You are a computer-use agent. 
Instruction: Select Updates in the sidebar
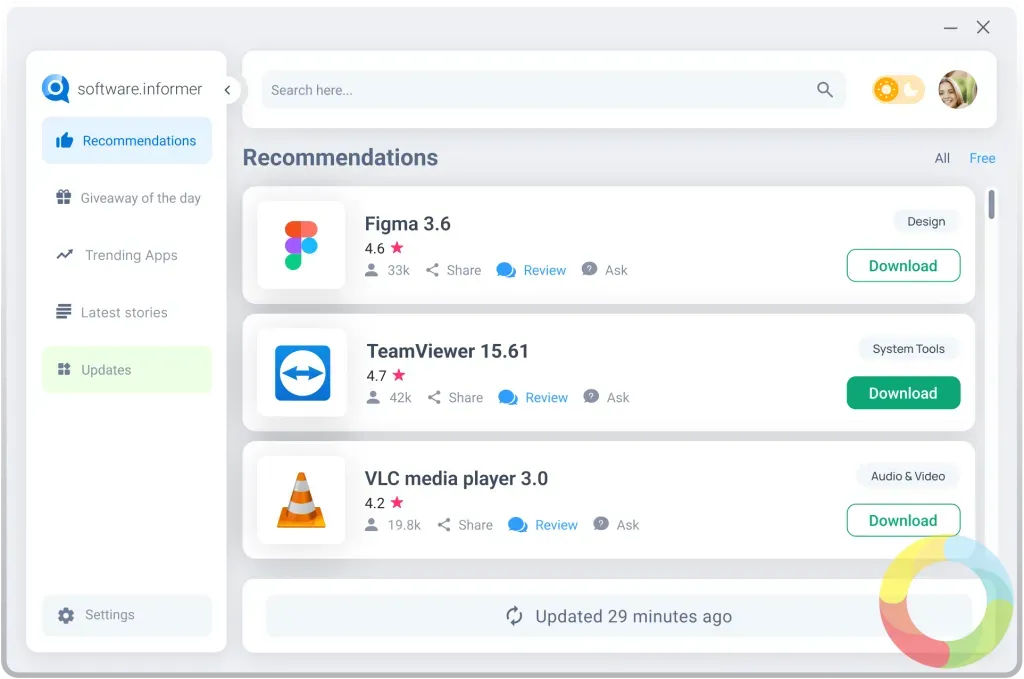127,370
